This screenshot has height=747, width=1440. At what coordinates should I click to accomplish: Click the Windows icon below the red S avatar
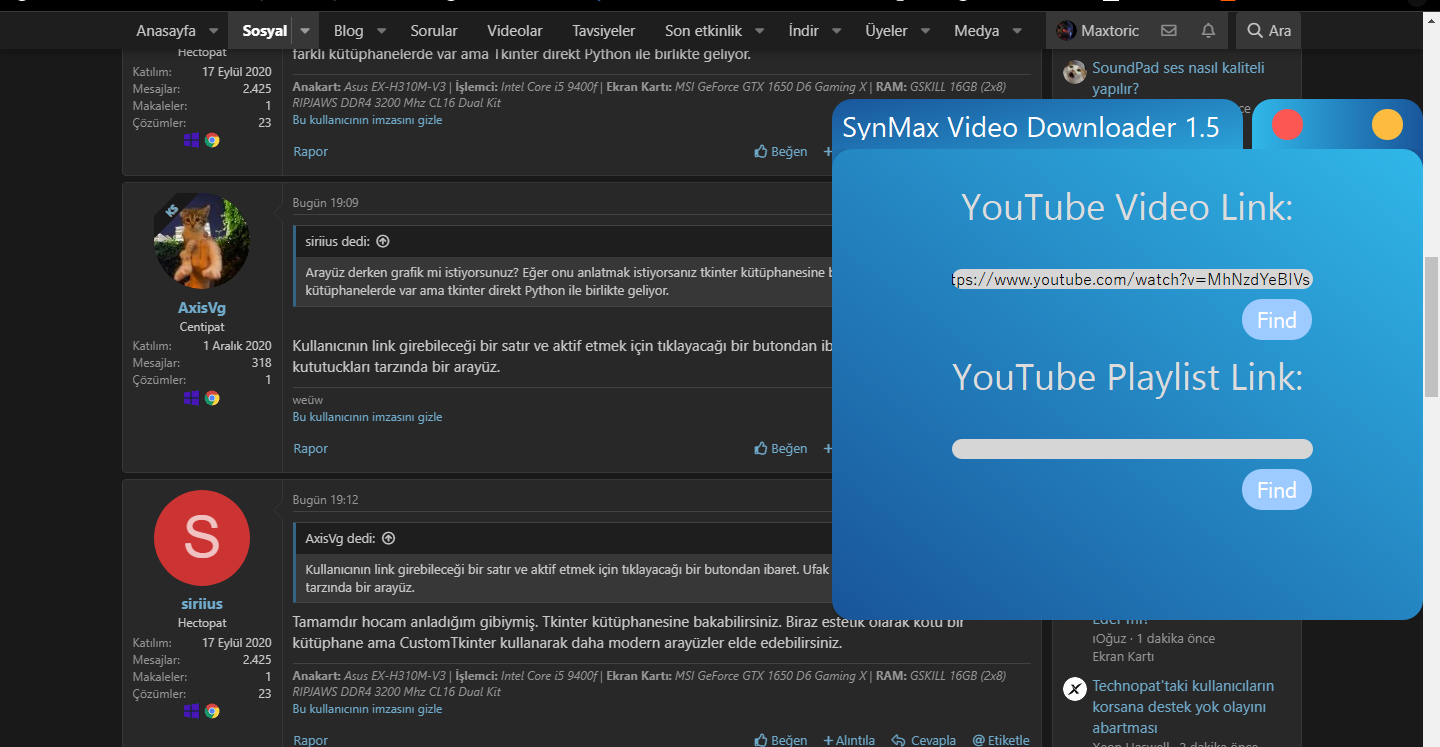[x=192, y=711]
